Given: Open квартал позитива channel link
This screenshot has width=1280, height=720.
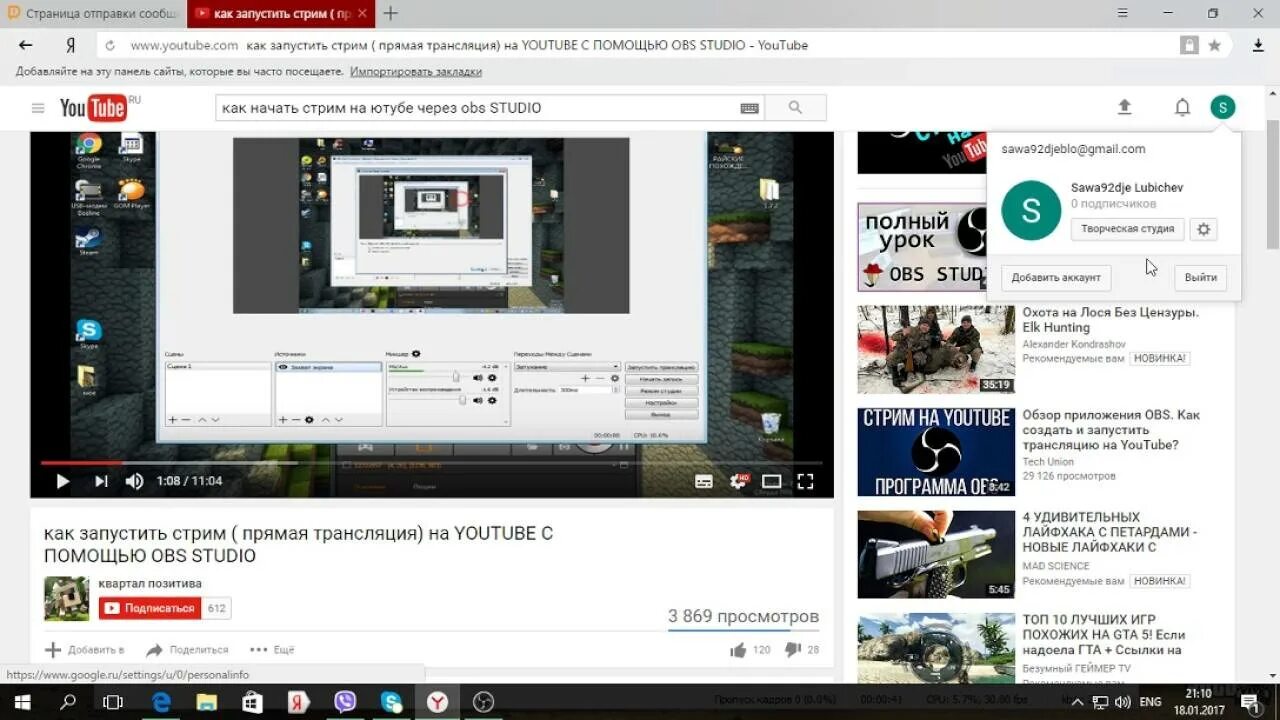Looking at the screenshot, I should pos(150,583).
